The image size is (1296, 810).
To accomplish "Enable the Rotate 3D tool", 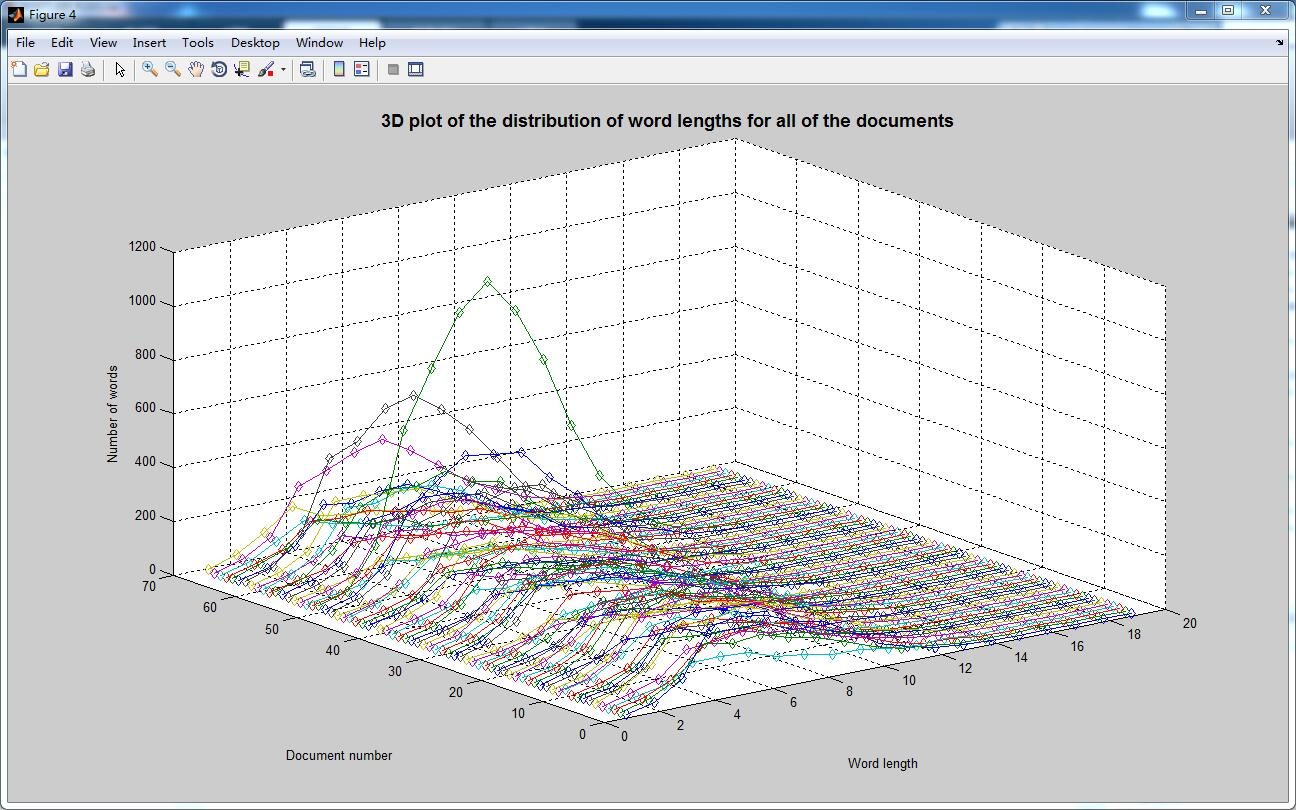I will 219,69.
